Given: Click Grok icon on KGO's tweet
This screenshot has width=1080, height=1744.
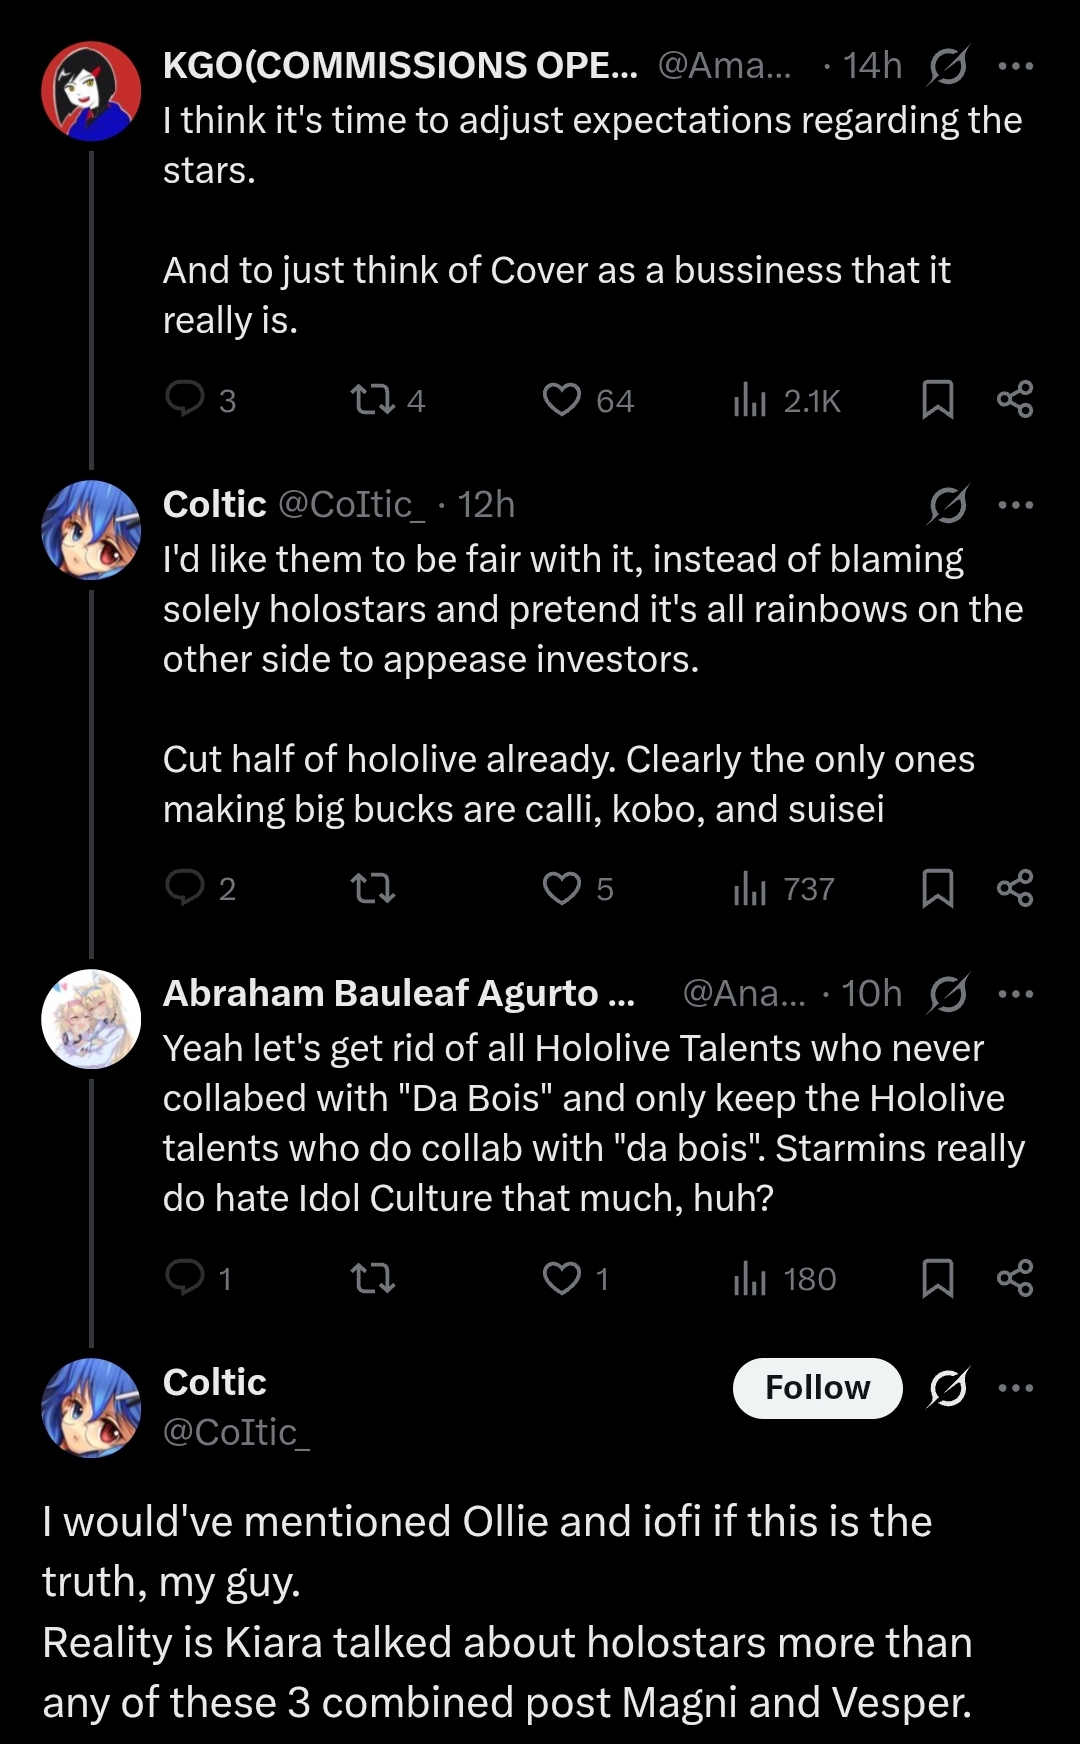Looking at the screenshot, I should pos(947,66).
